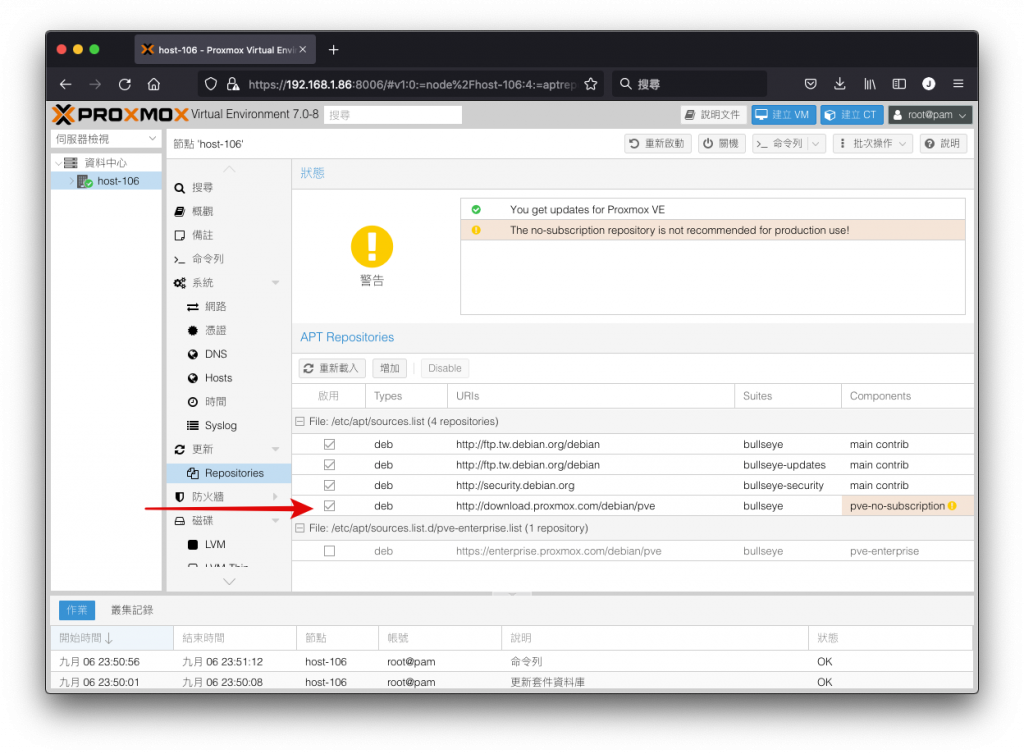Click the browser forward arrow
Screen dimensions: 1024x754
[95, 84]
